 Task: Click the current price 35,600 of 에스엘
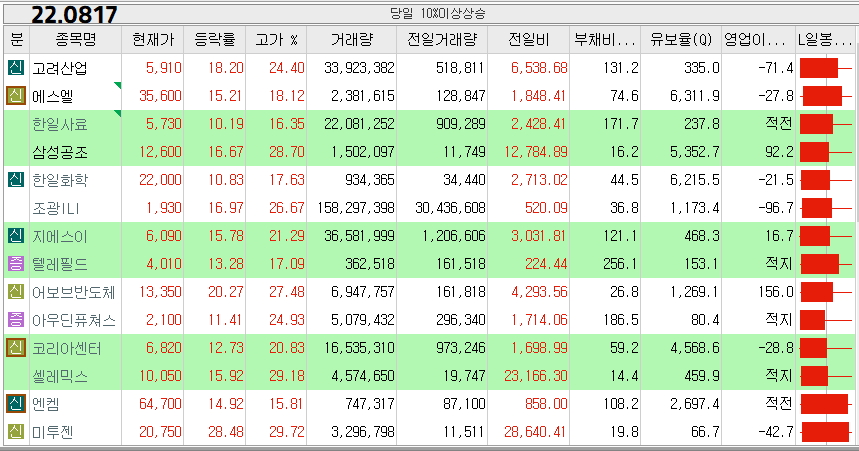(x=160, y=96)
